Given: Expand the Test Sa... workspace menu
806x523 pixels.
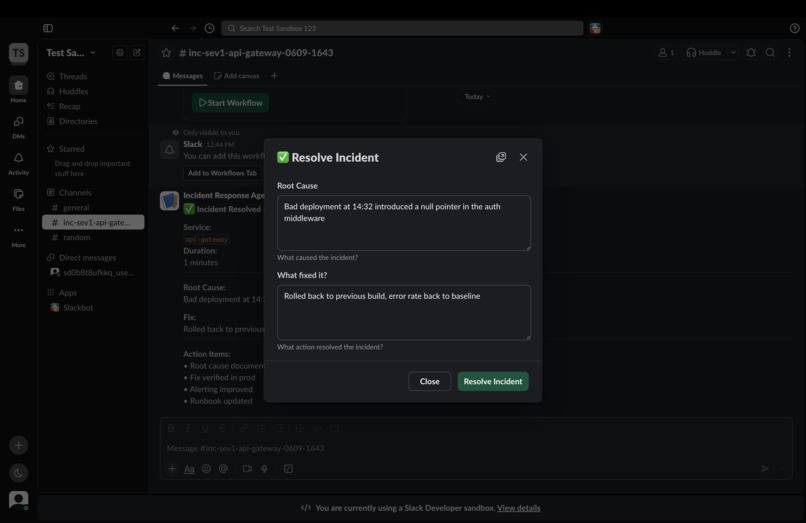Looking at the screenshot, I should (71, 52).
